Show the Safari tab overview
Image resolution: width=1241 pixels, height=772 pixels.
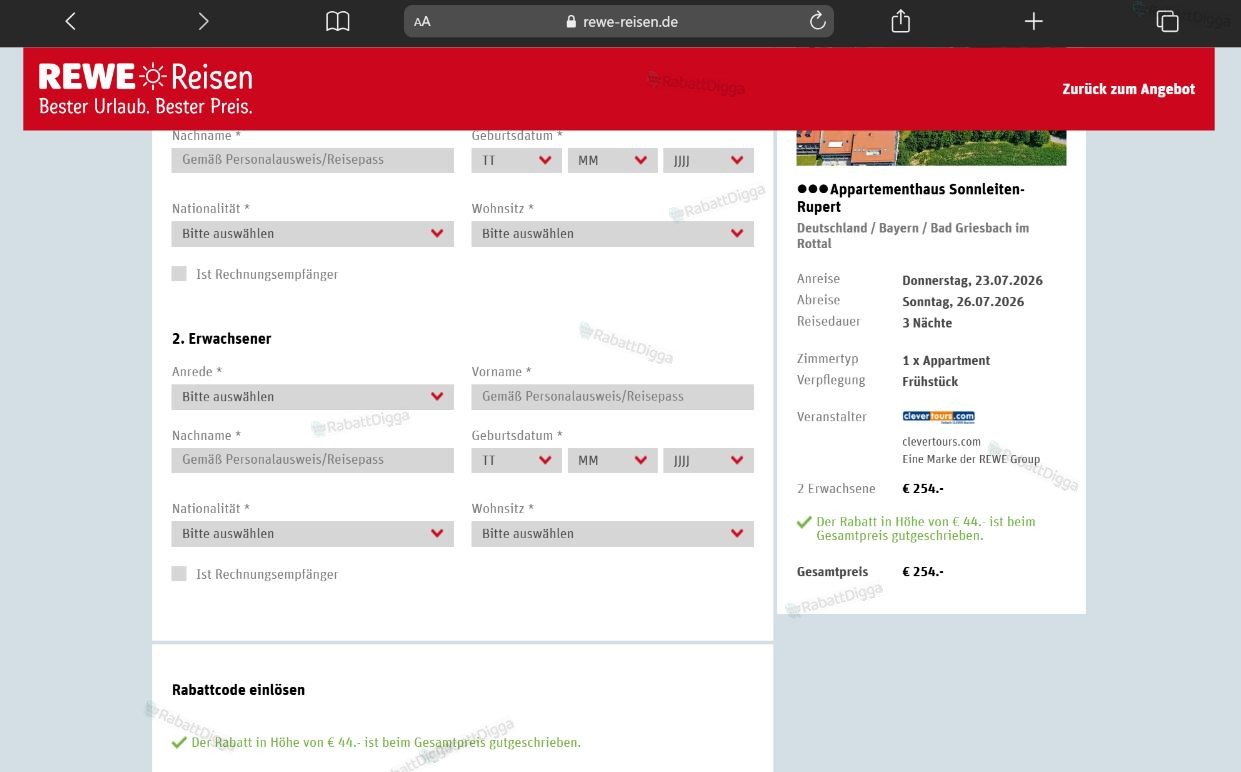pyautogui.click(x=1167, y=21)
